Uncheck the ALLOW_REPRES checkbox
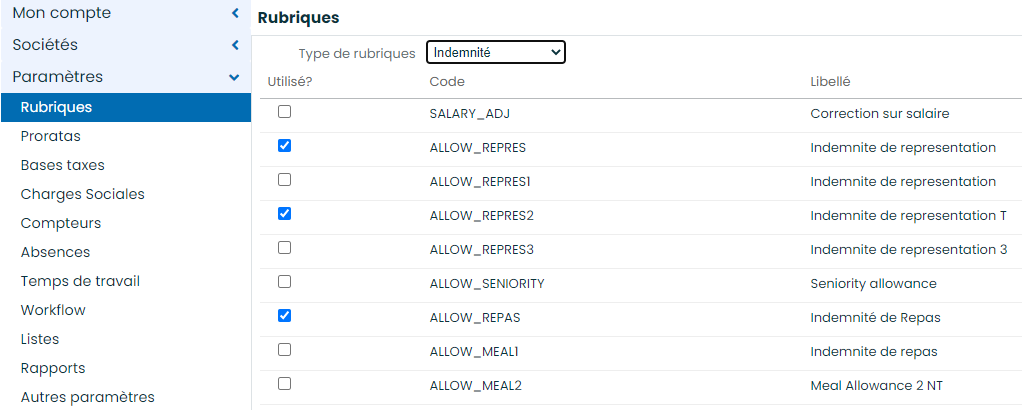 click(284, 146)
